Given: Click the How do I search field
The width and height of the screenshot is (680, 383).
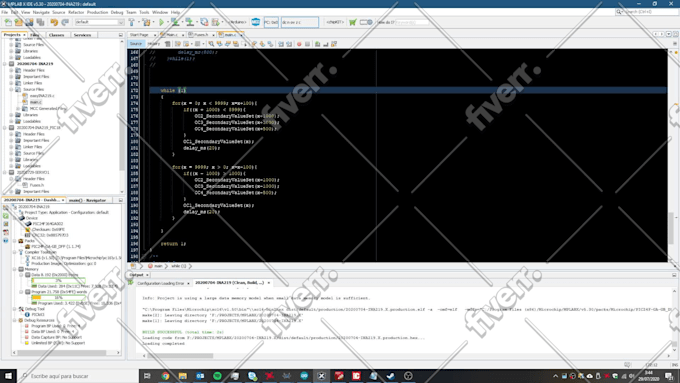Looking at the screenshot, I should tap(411, 22).
